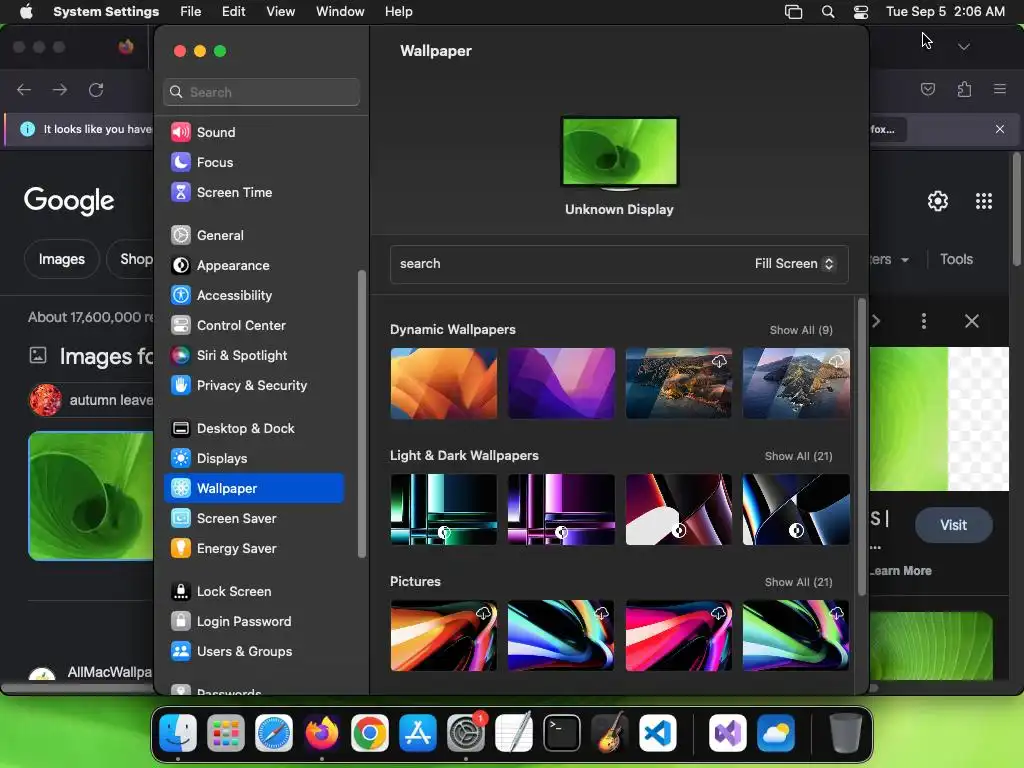Click Tools in Google search results

(956, 259)
